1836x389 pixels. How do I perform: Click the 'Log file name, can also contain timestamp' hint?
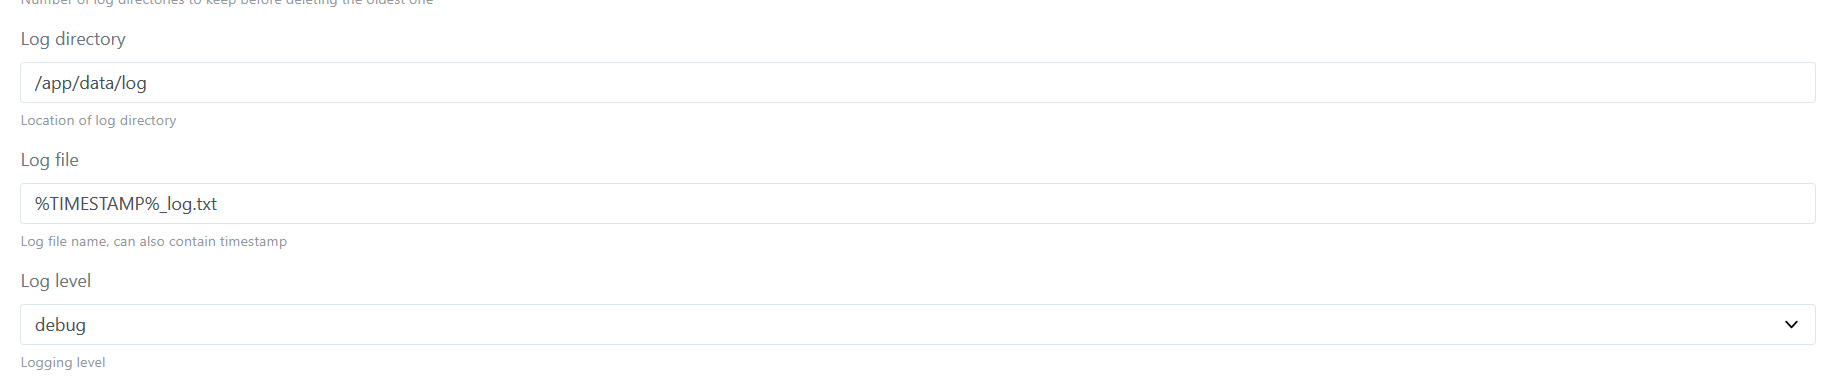(153, 241)
